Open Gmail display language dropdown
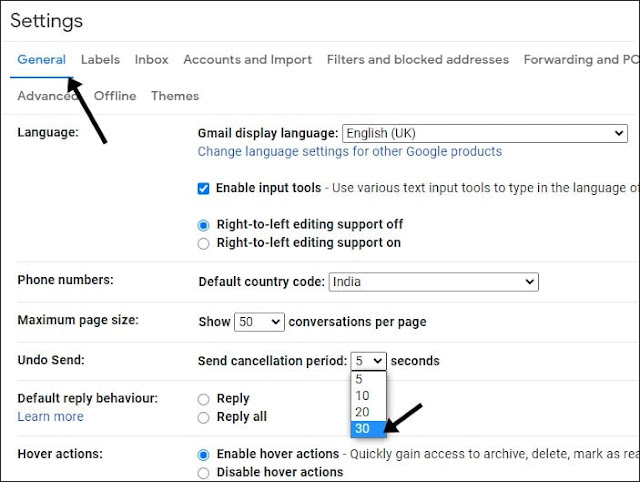 click(x=485, y=133)
